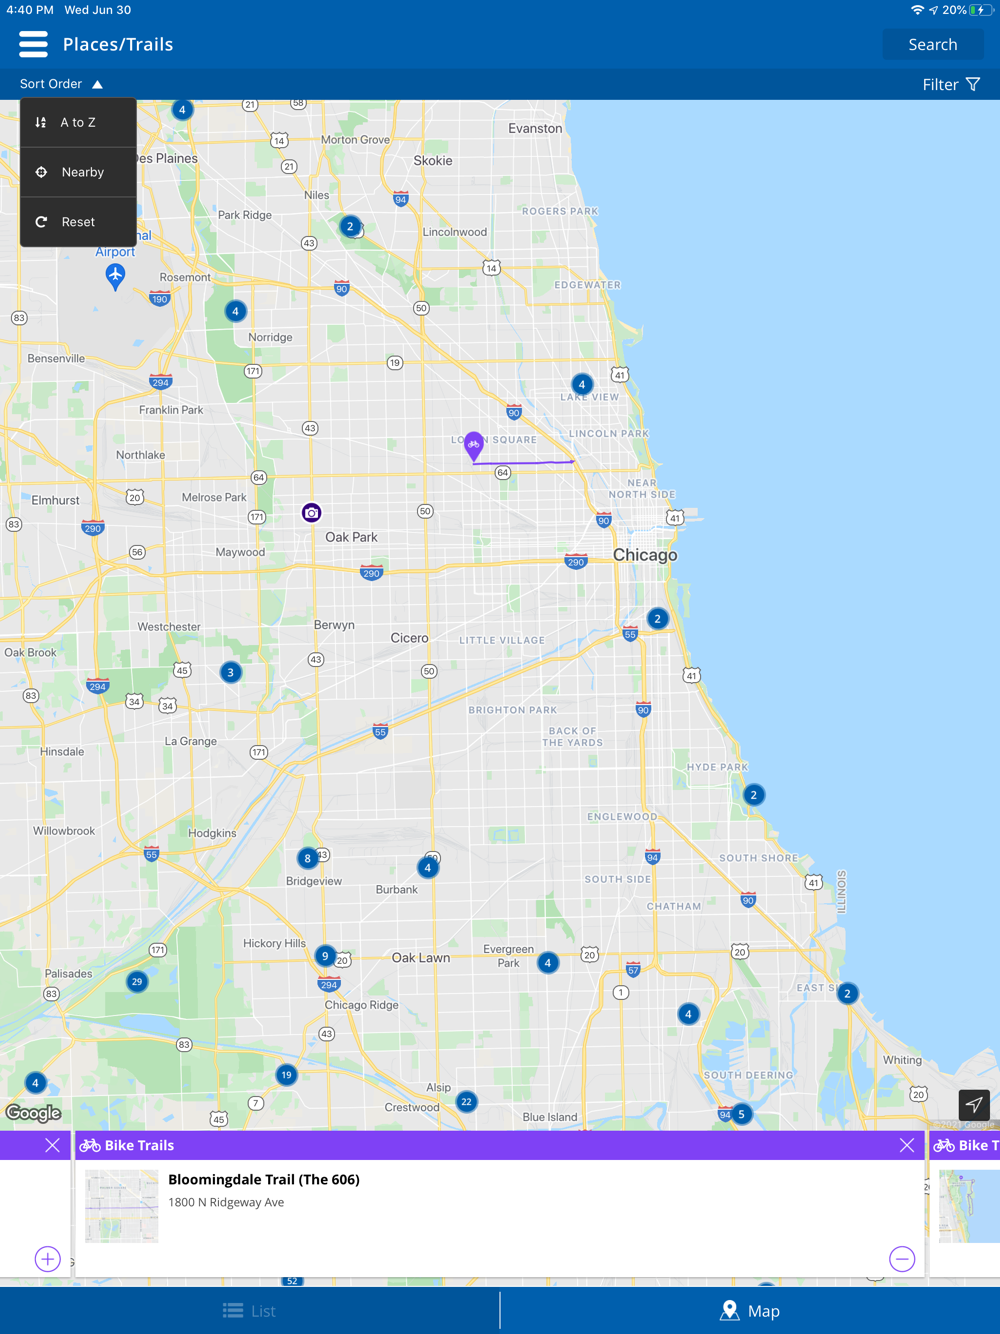Image resolution: width=1000 pixels, height=1334 pixels.
Task: Open cluster 4 near Evergreen Park
Action: tap(548, 963)
